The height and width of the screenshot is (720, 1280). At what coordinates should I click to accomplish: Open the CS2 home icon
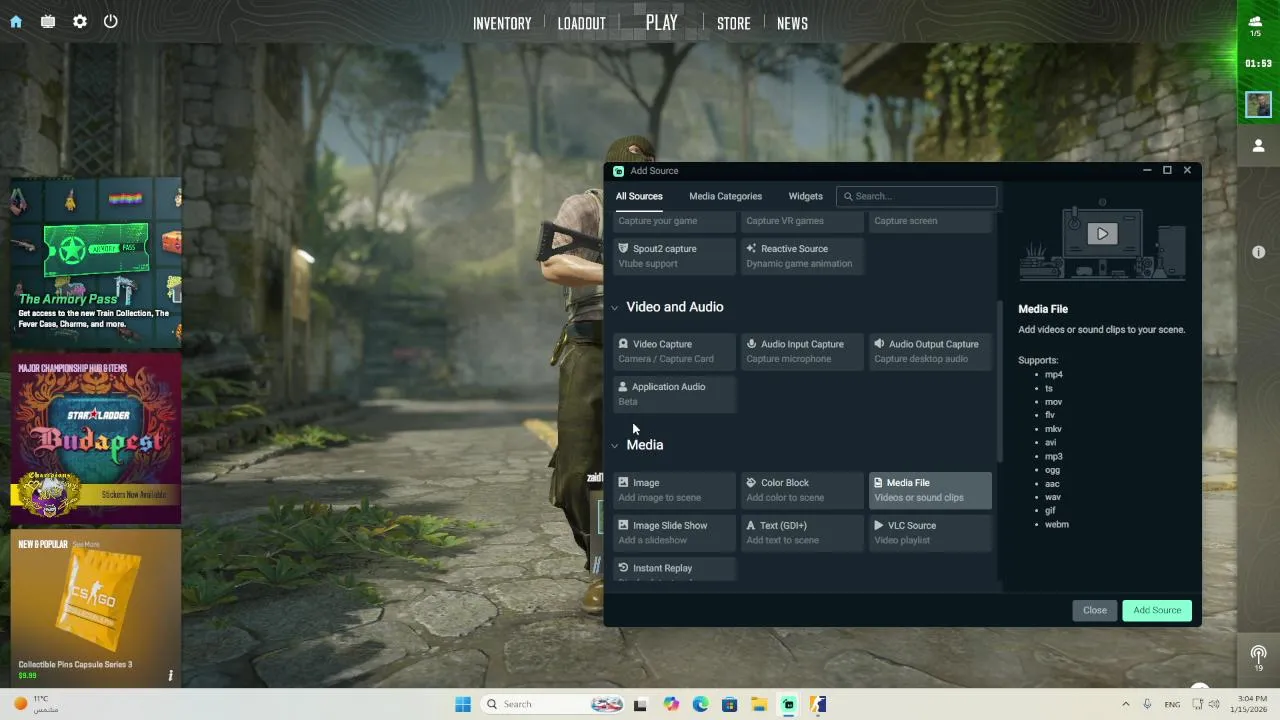tap(16, 21)
